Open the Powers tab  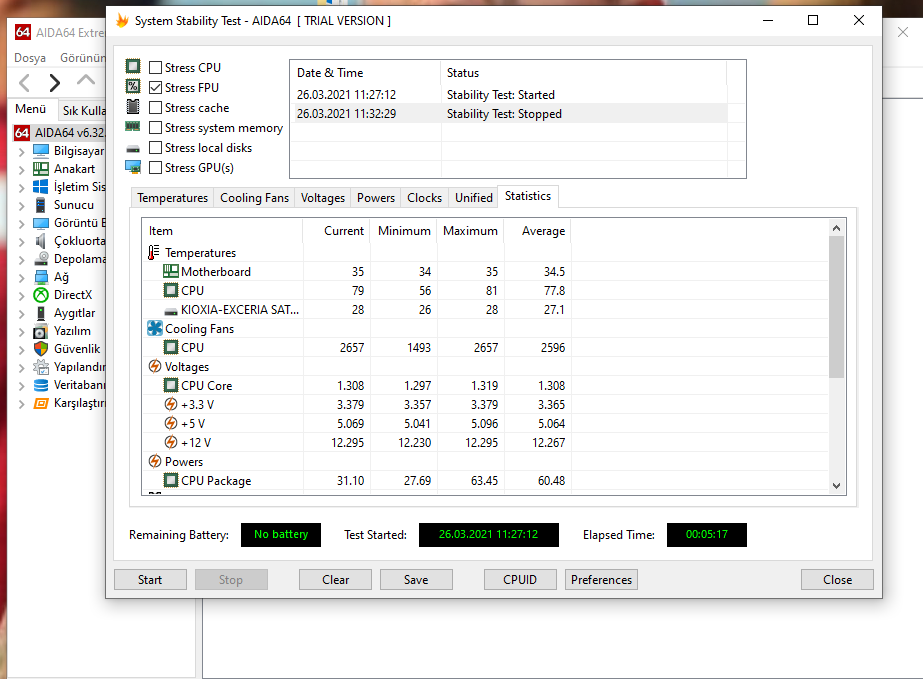click(376, 198)
